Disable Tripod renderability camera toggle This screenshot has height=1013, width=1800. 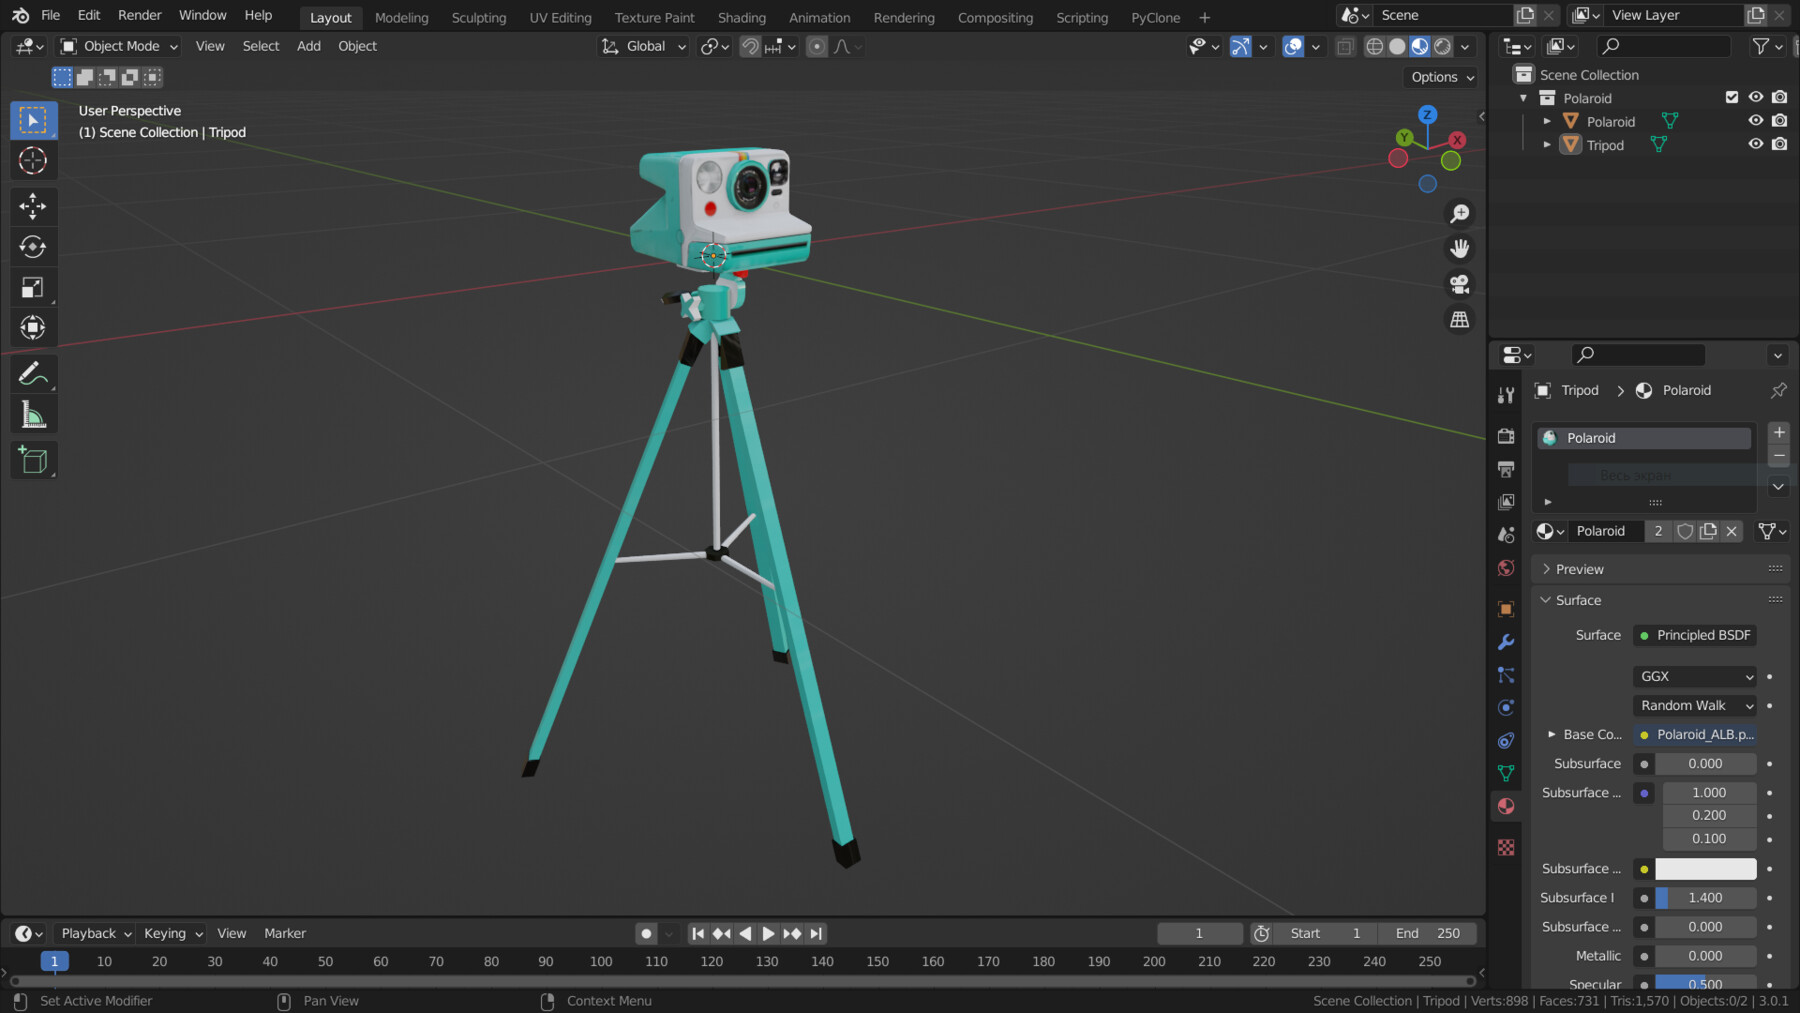click(x=1779, y=144)
